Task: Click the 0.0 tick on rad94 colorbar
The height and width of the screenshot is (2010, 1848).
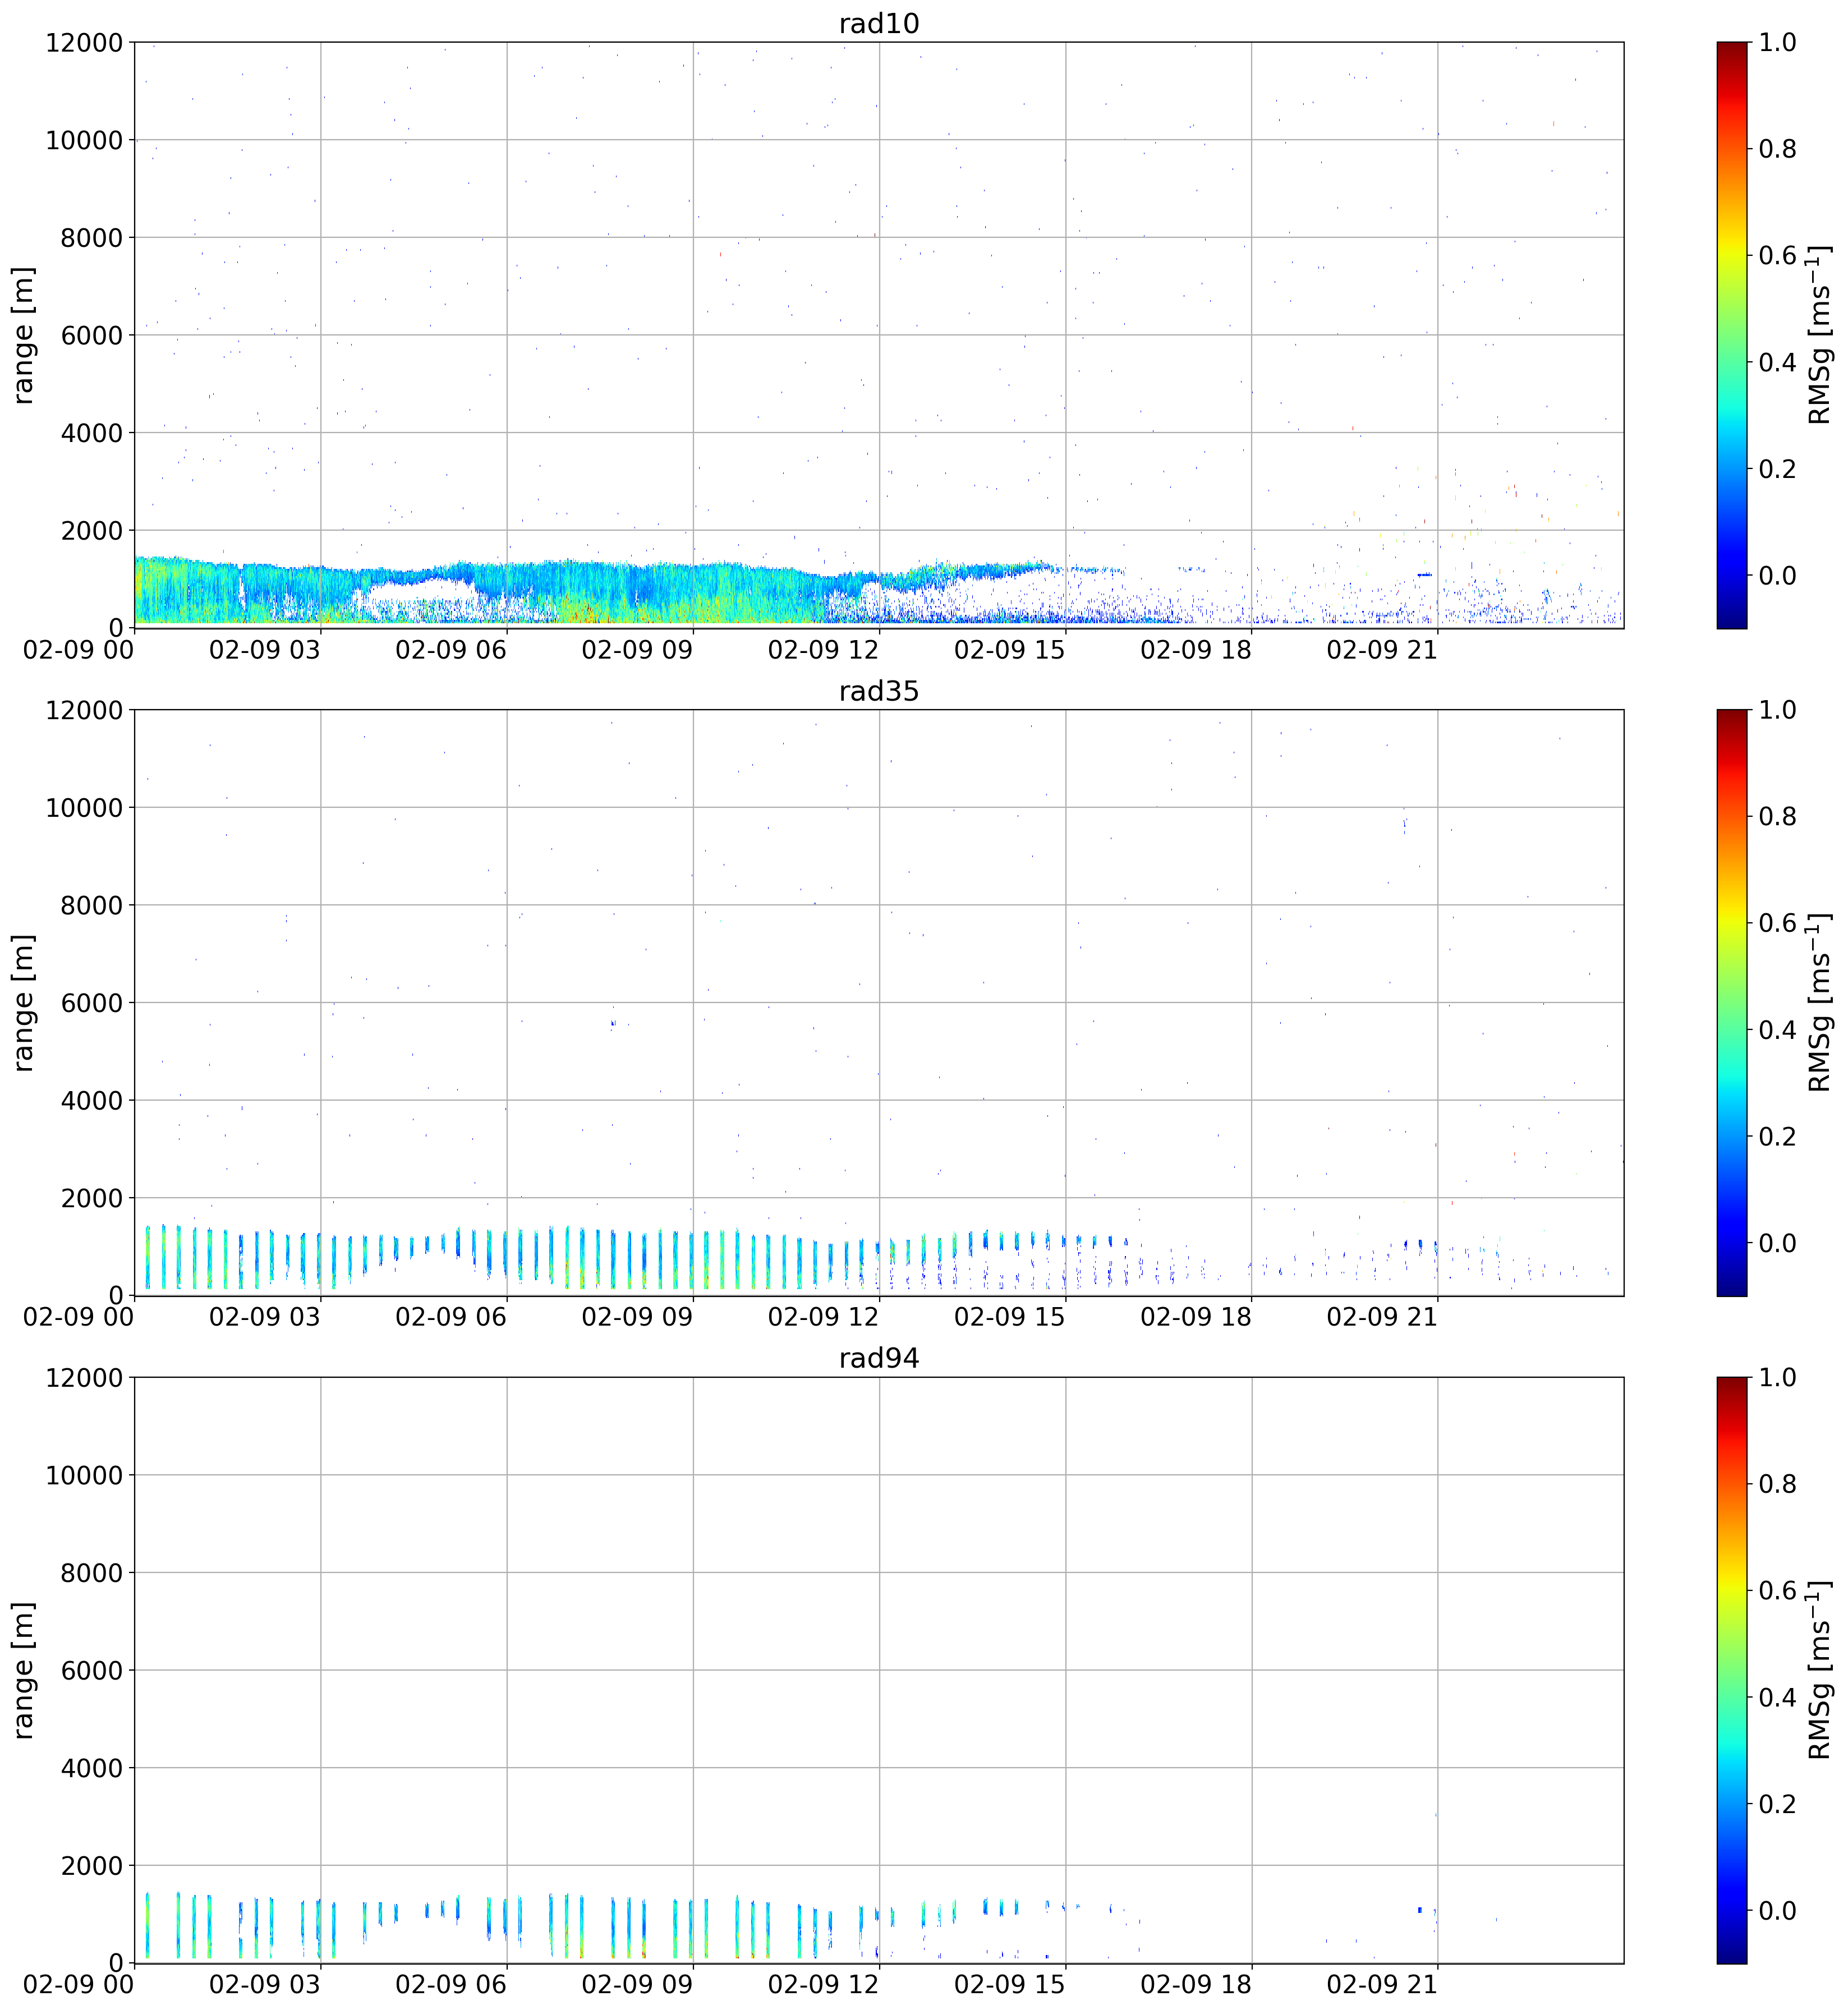Action: (1778, 1910)
